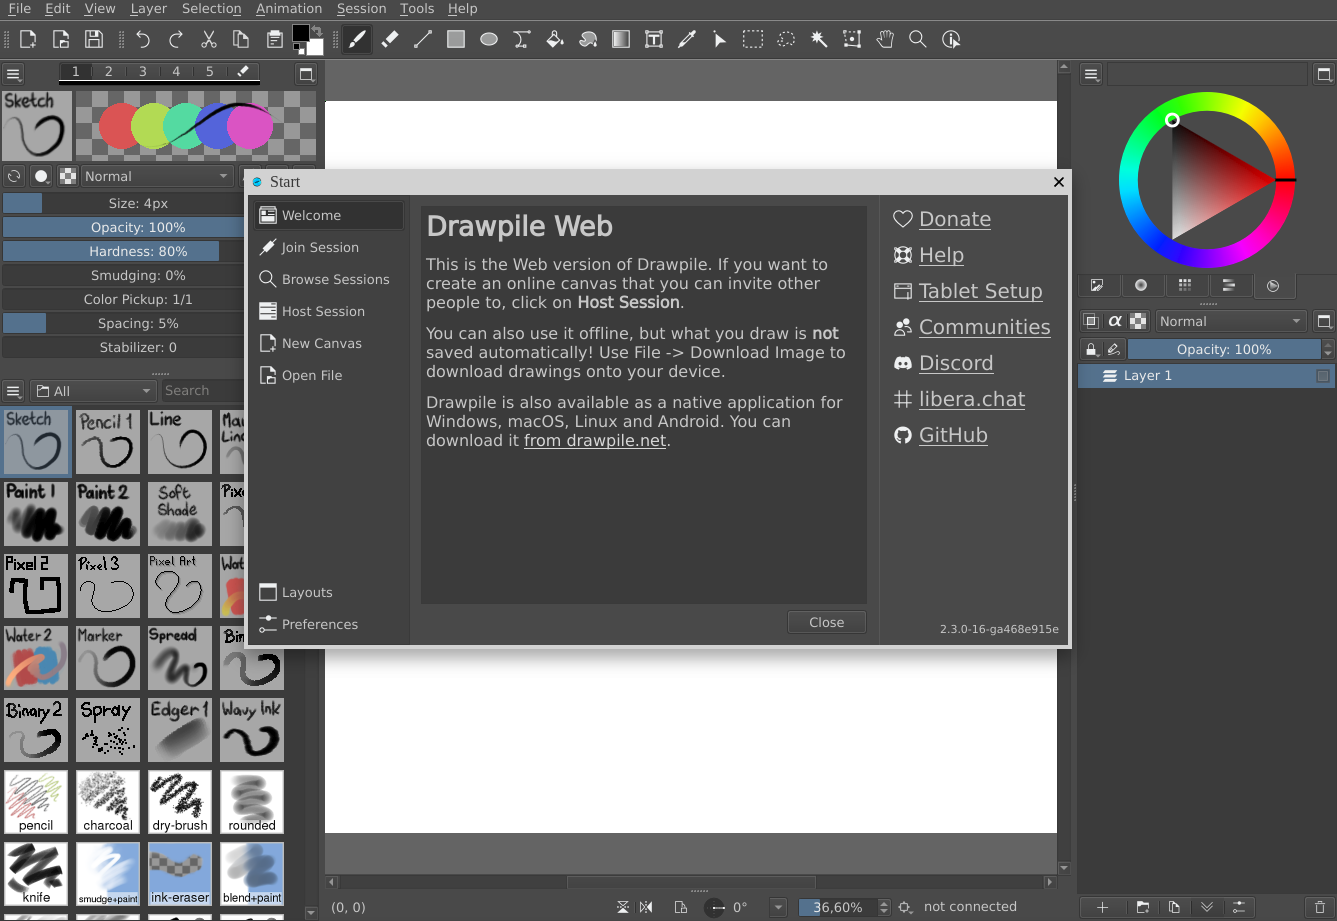Open the File menu
The height and width of the screenshot is (921, 1337).
(19, 8)
